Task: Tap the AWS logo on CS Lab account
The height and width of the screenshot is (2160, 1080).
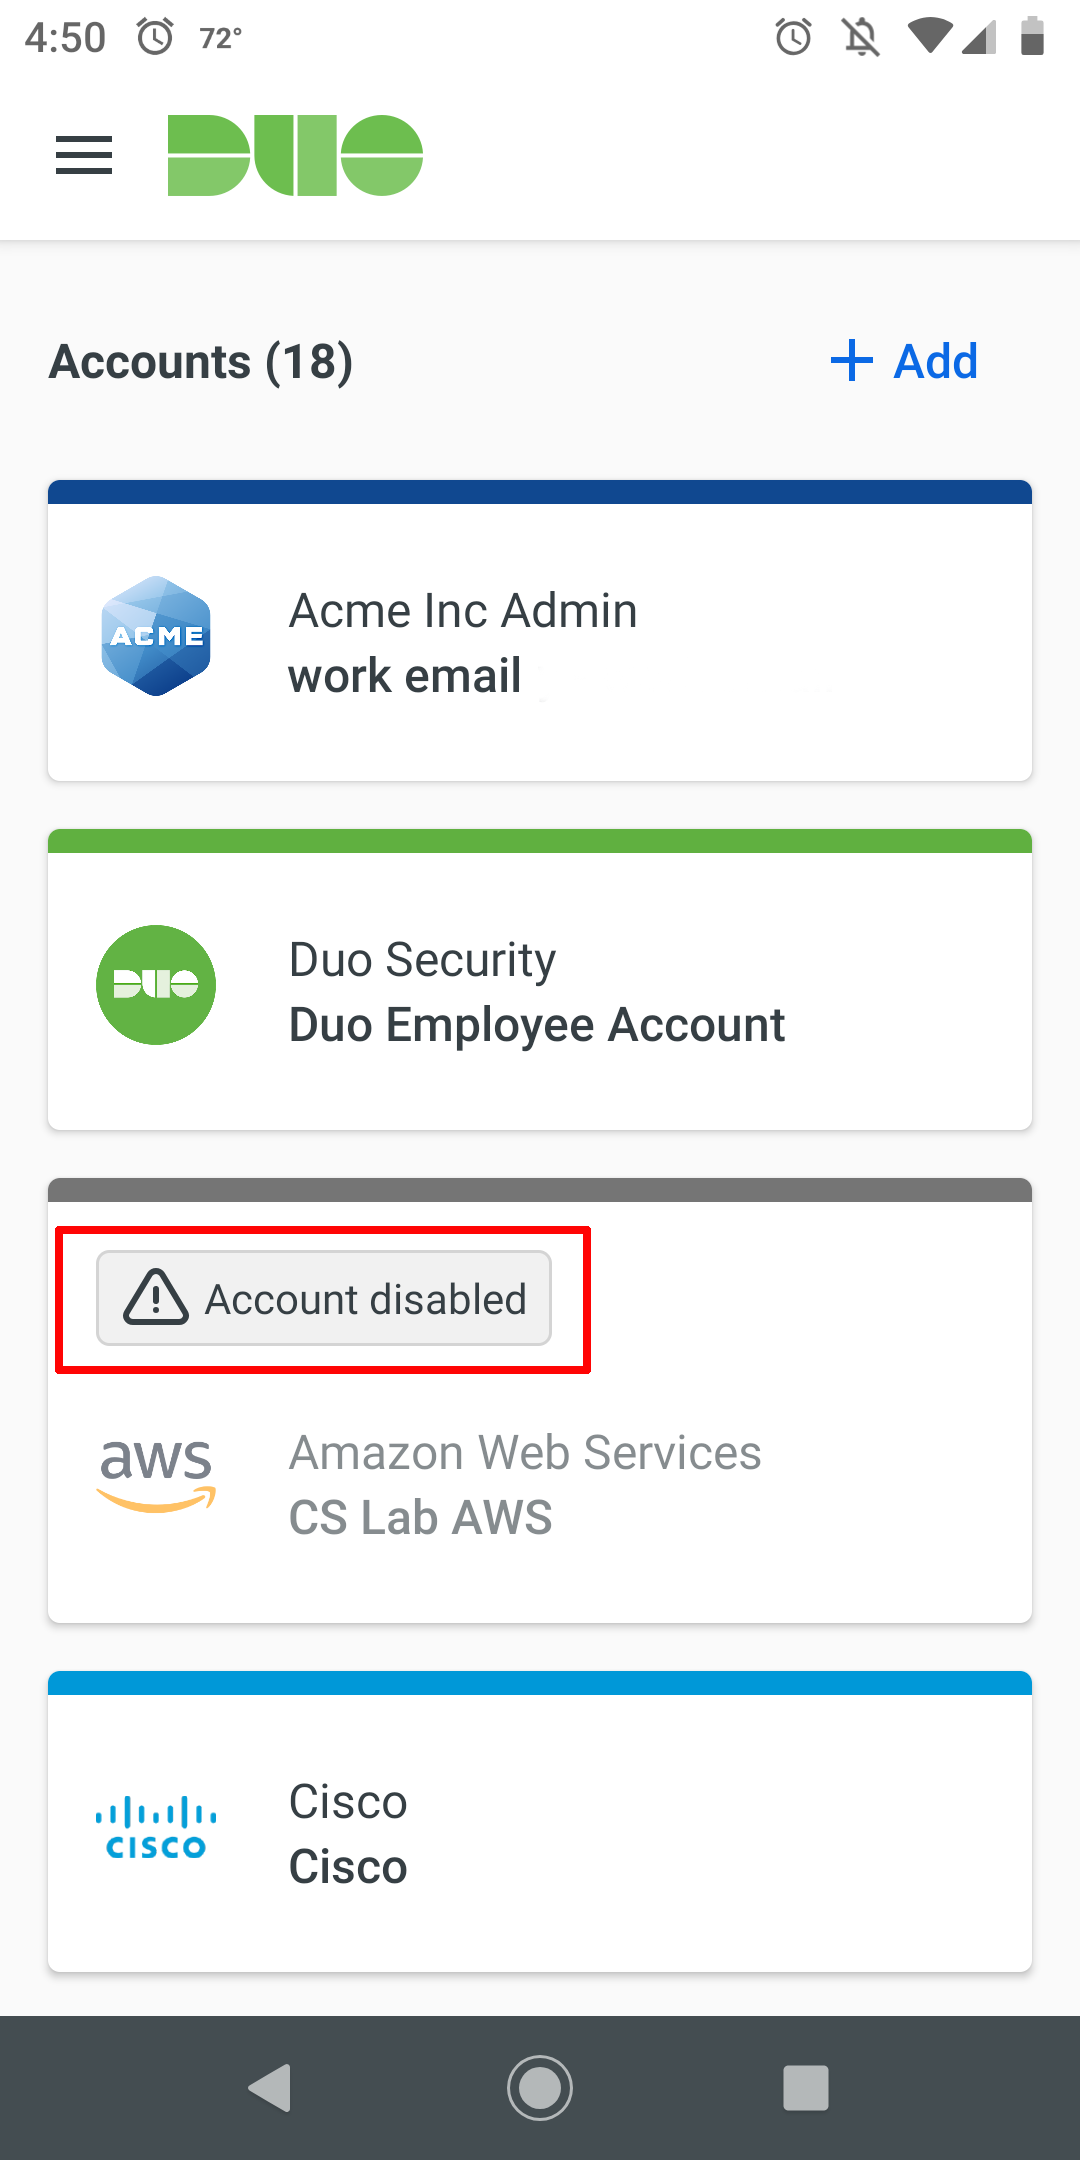Action: pos(157,1480)
